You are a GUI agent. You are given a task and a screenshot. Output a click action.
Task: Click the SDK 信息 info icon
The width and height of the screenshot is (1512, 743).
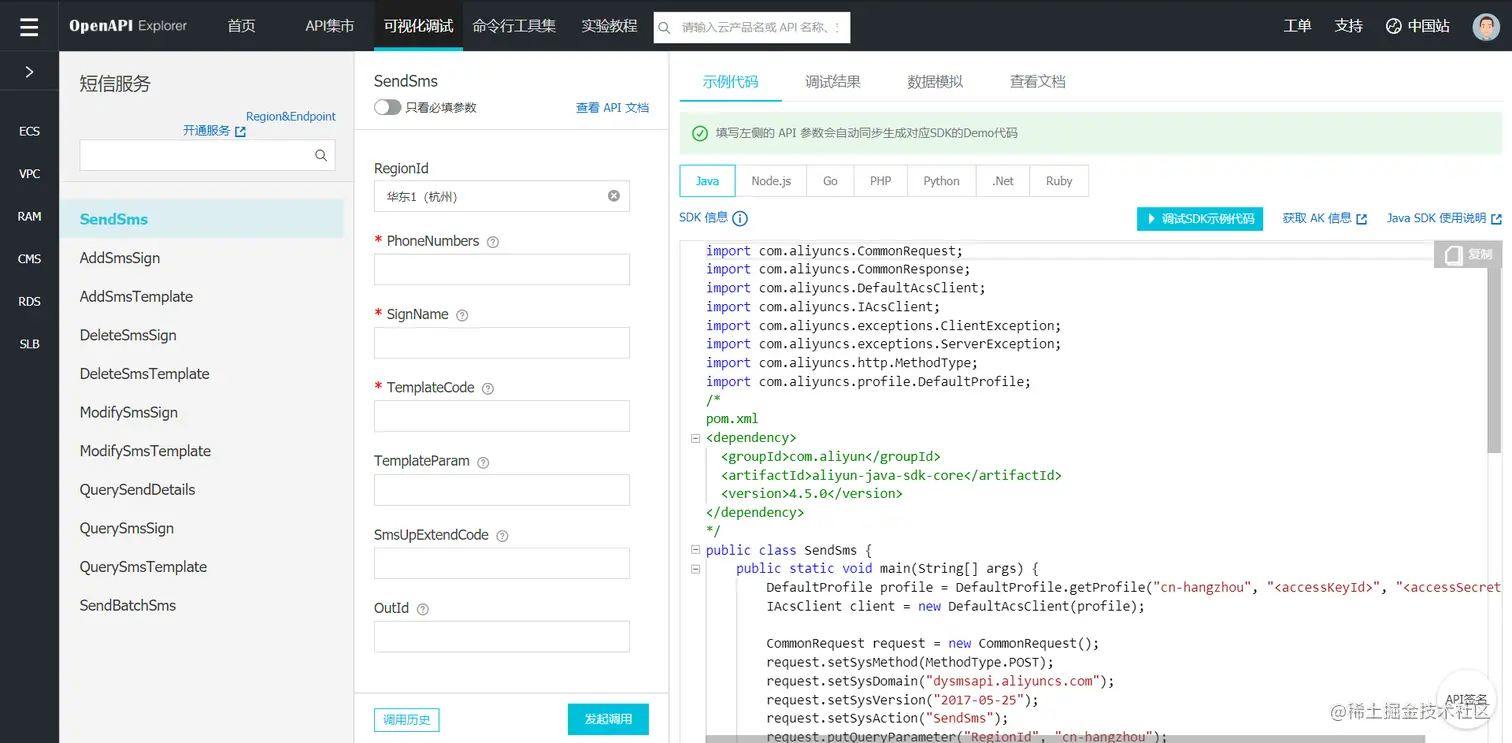[x=740, y=218]
